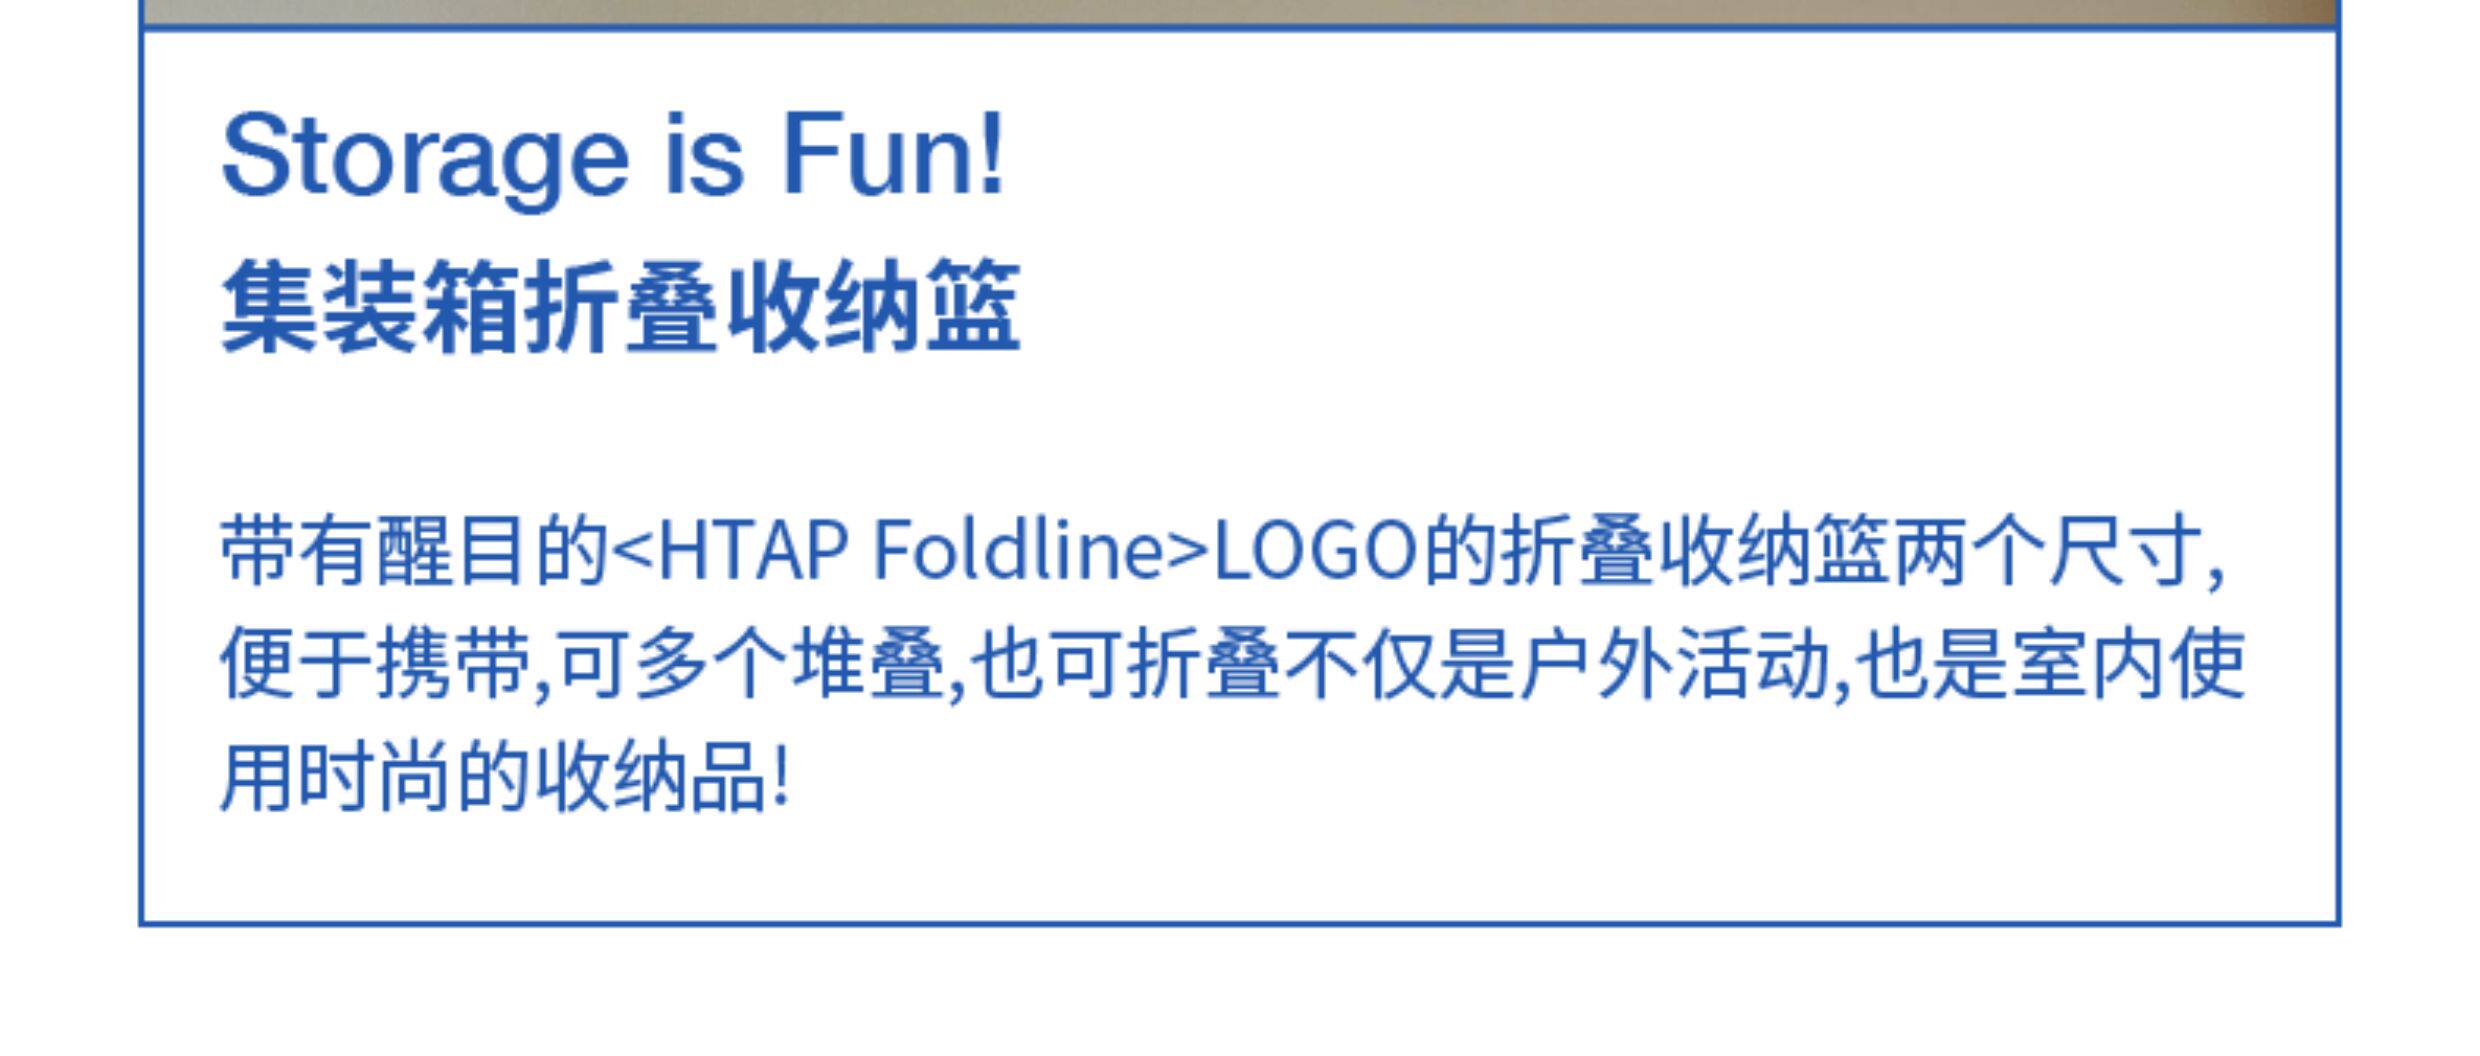Click the characters 集装箱 in the bold title
2480x1056 pixels.
pos(370,305)
